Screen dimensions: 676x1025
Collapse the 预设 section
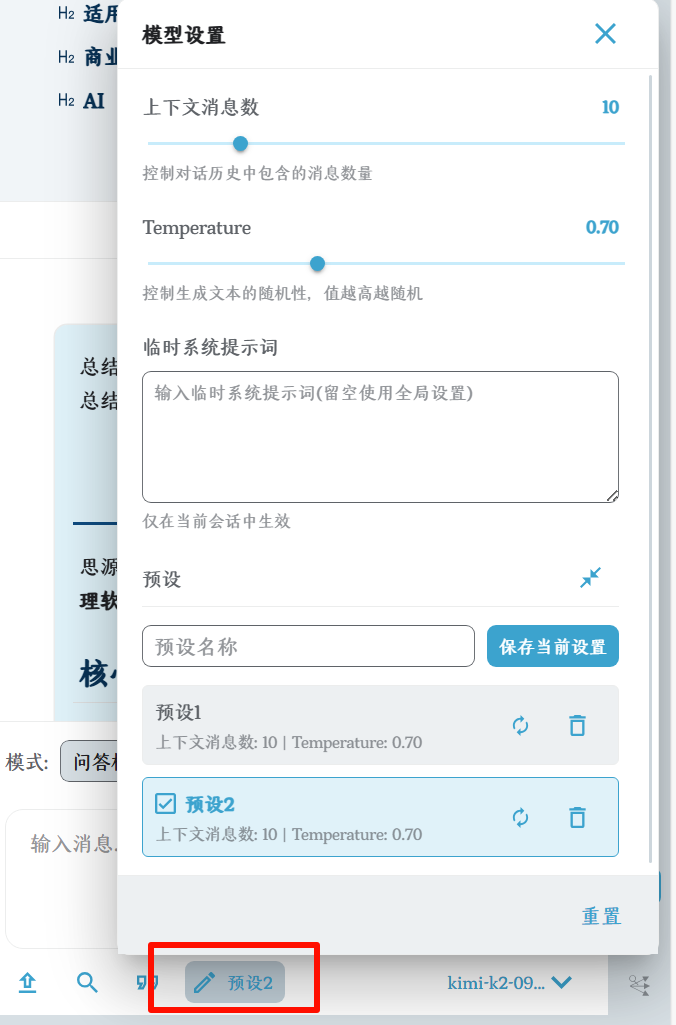coord(591,578)
